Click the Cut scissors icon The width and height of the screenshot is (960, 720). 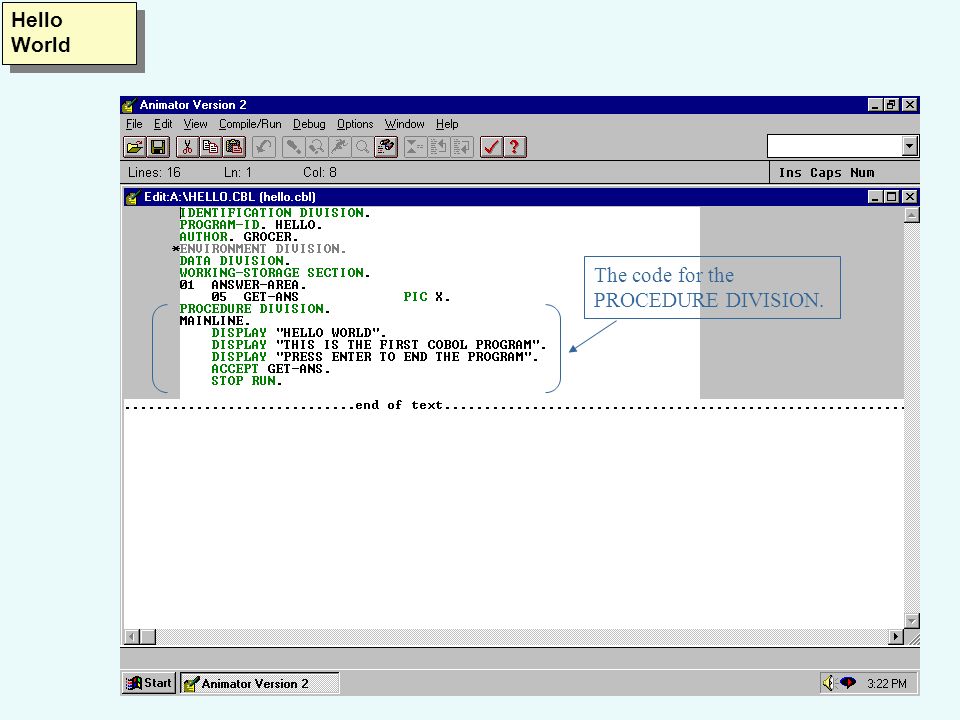[x=187, y=147]
